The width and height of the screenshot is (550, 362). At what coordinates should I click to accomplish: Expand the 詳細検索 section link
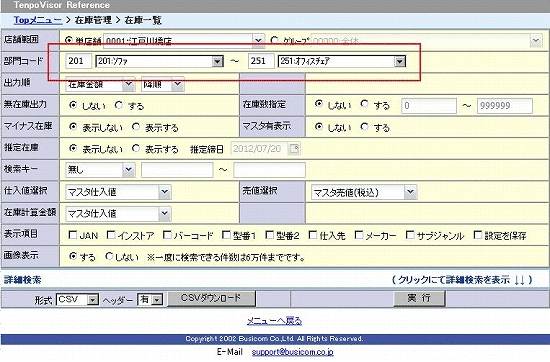coord(462,280)
